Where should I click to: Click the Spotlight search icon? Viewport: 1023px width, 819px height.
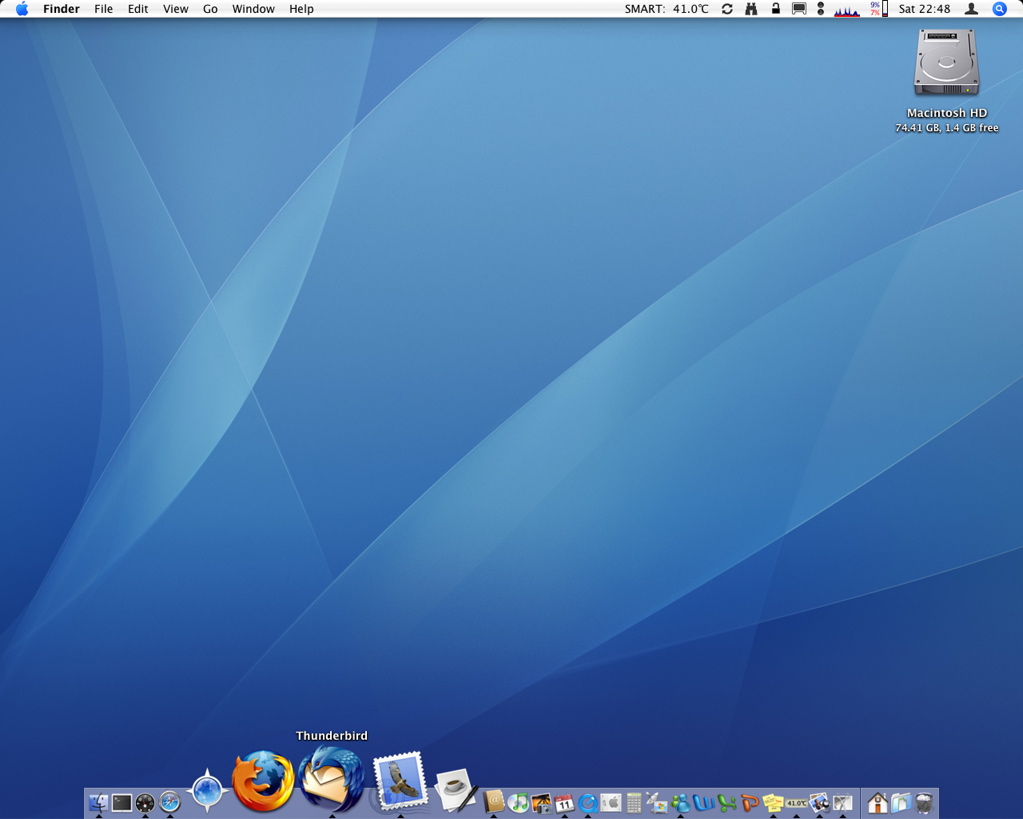click(x=999, y=9)
